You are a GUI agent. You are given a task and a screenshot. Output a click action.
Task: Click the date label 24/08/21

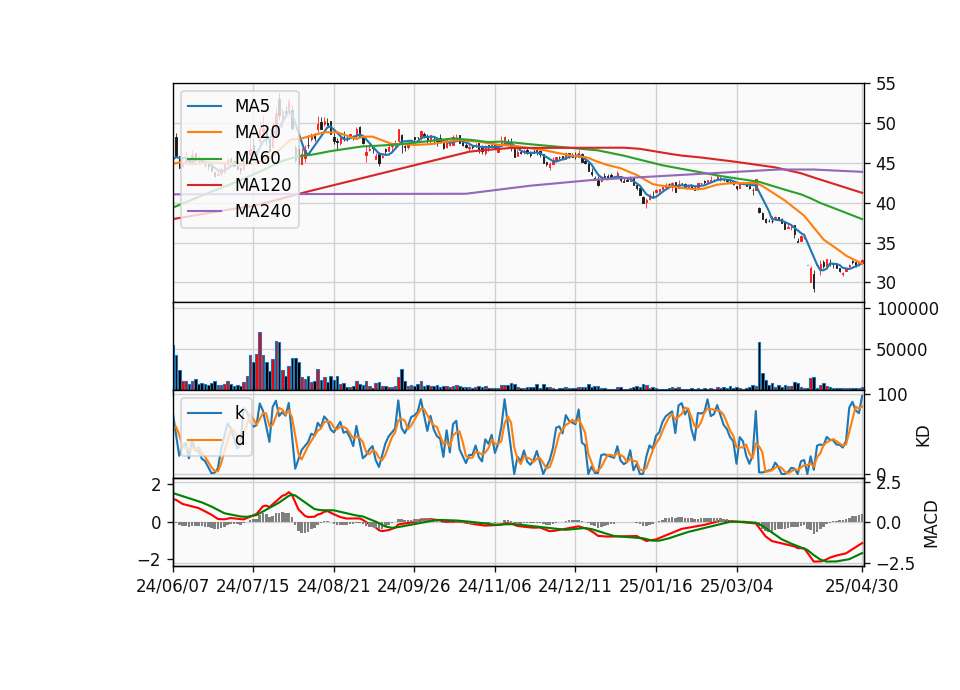click(x=334, y=586)
